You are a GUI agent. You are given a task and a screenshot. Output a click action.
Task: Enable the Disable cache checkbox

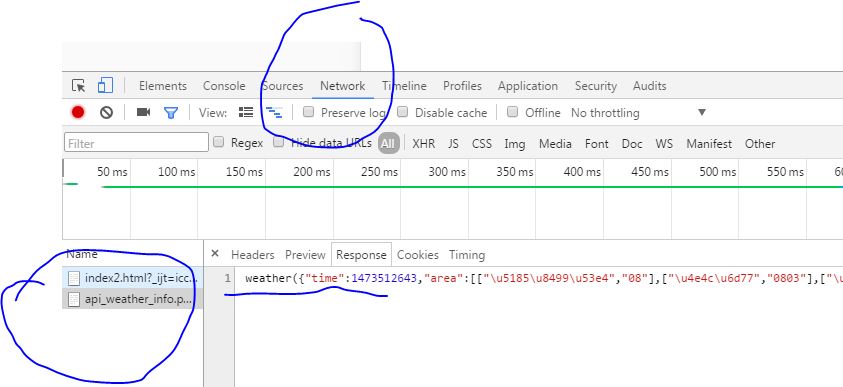pyautogui.click(x=403, y=112)
